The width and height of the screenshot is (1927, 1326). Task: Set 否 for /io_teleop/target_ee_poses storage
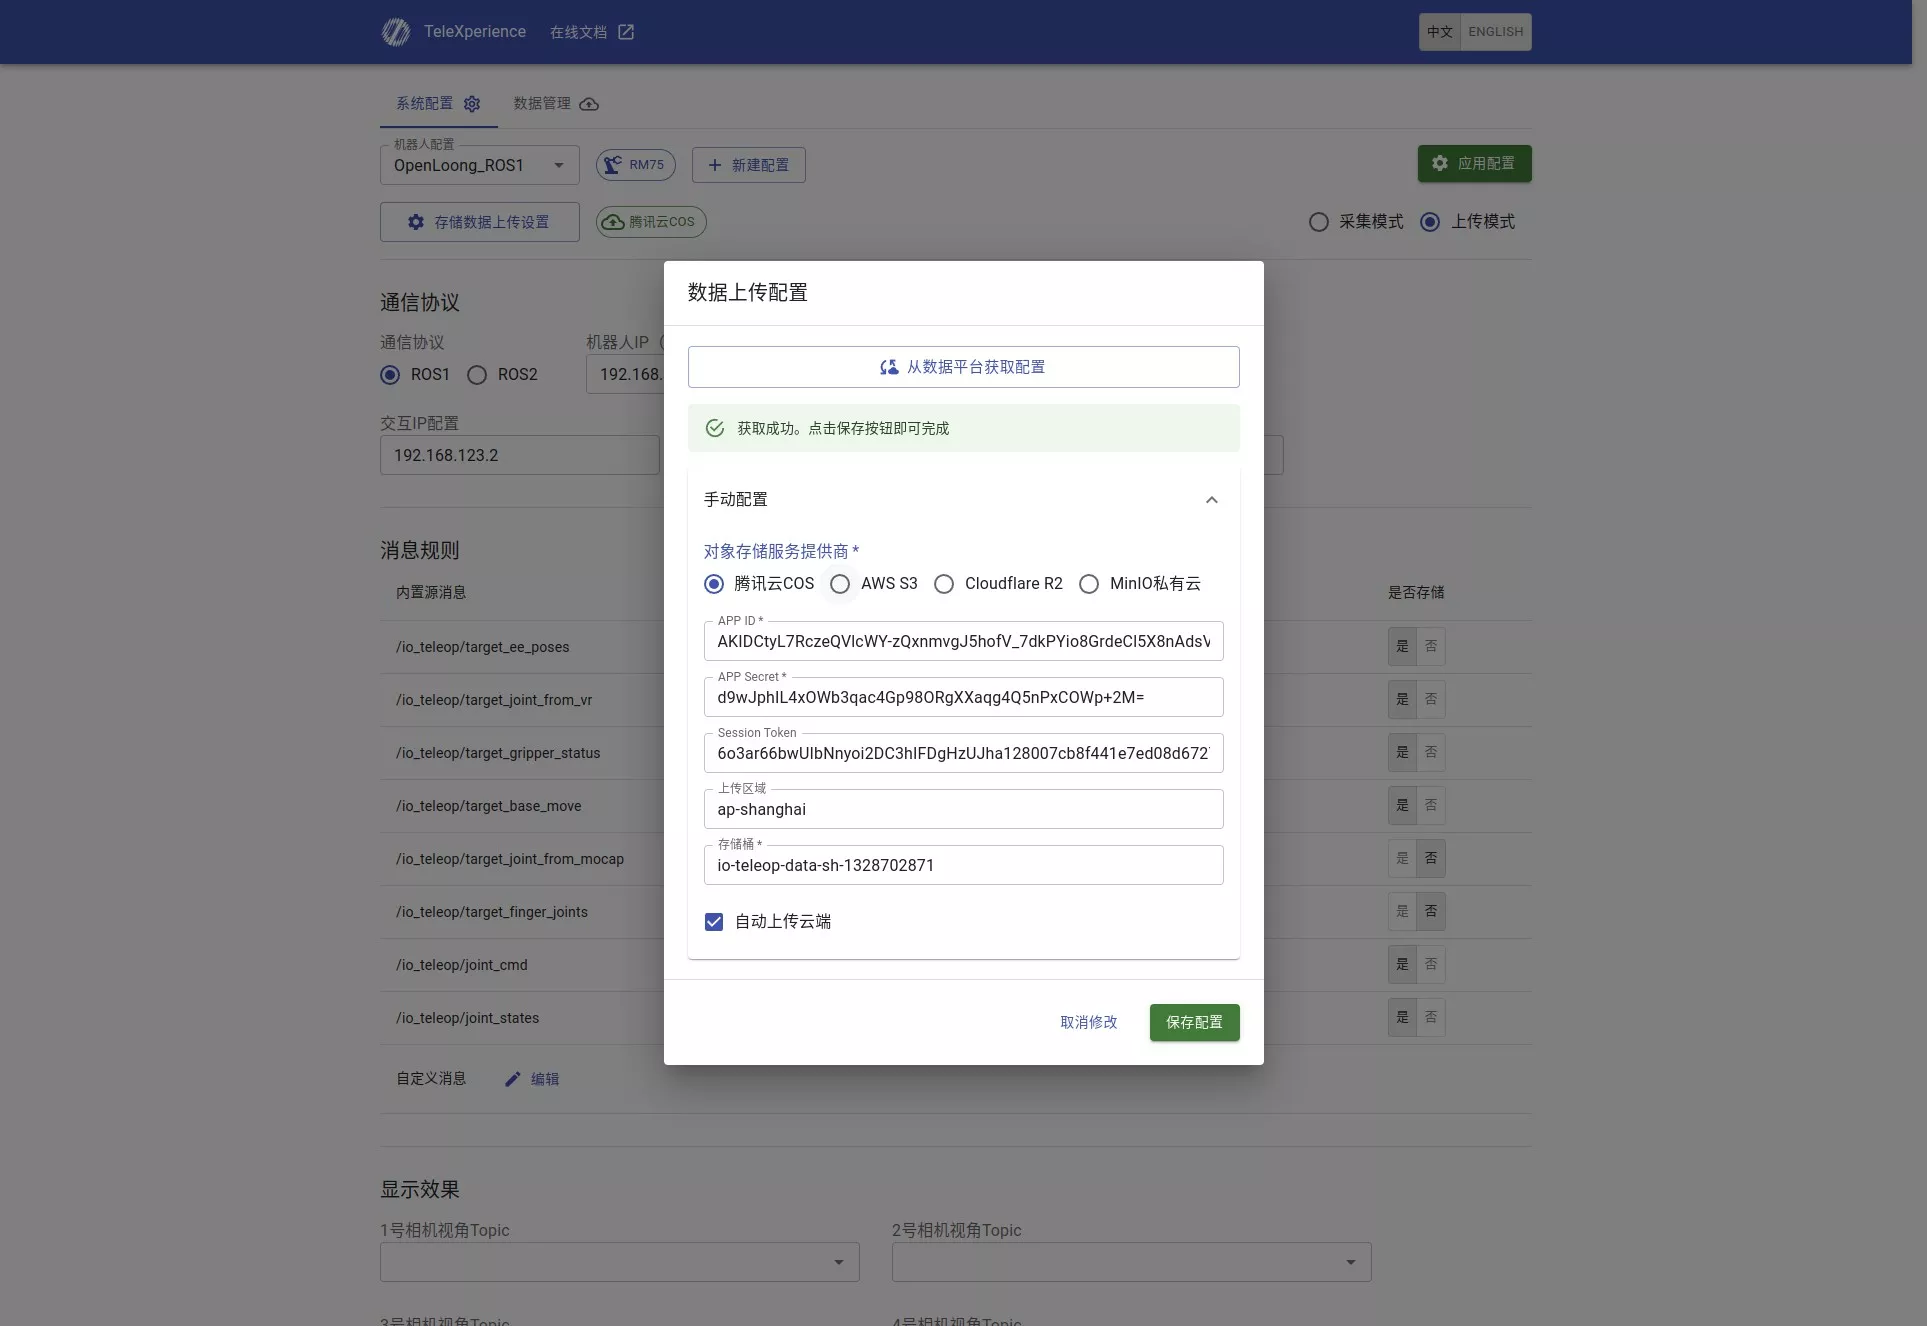[1431, 646]
